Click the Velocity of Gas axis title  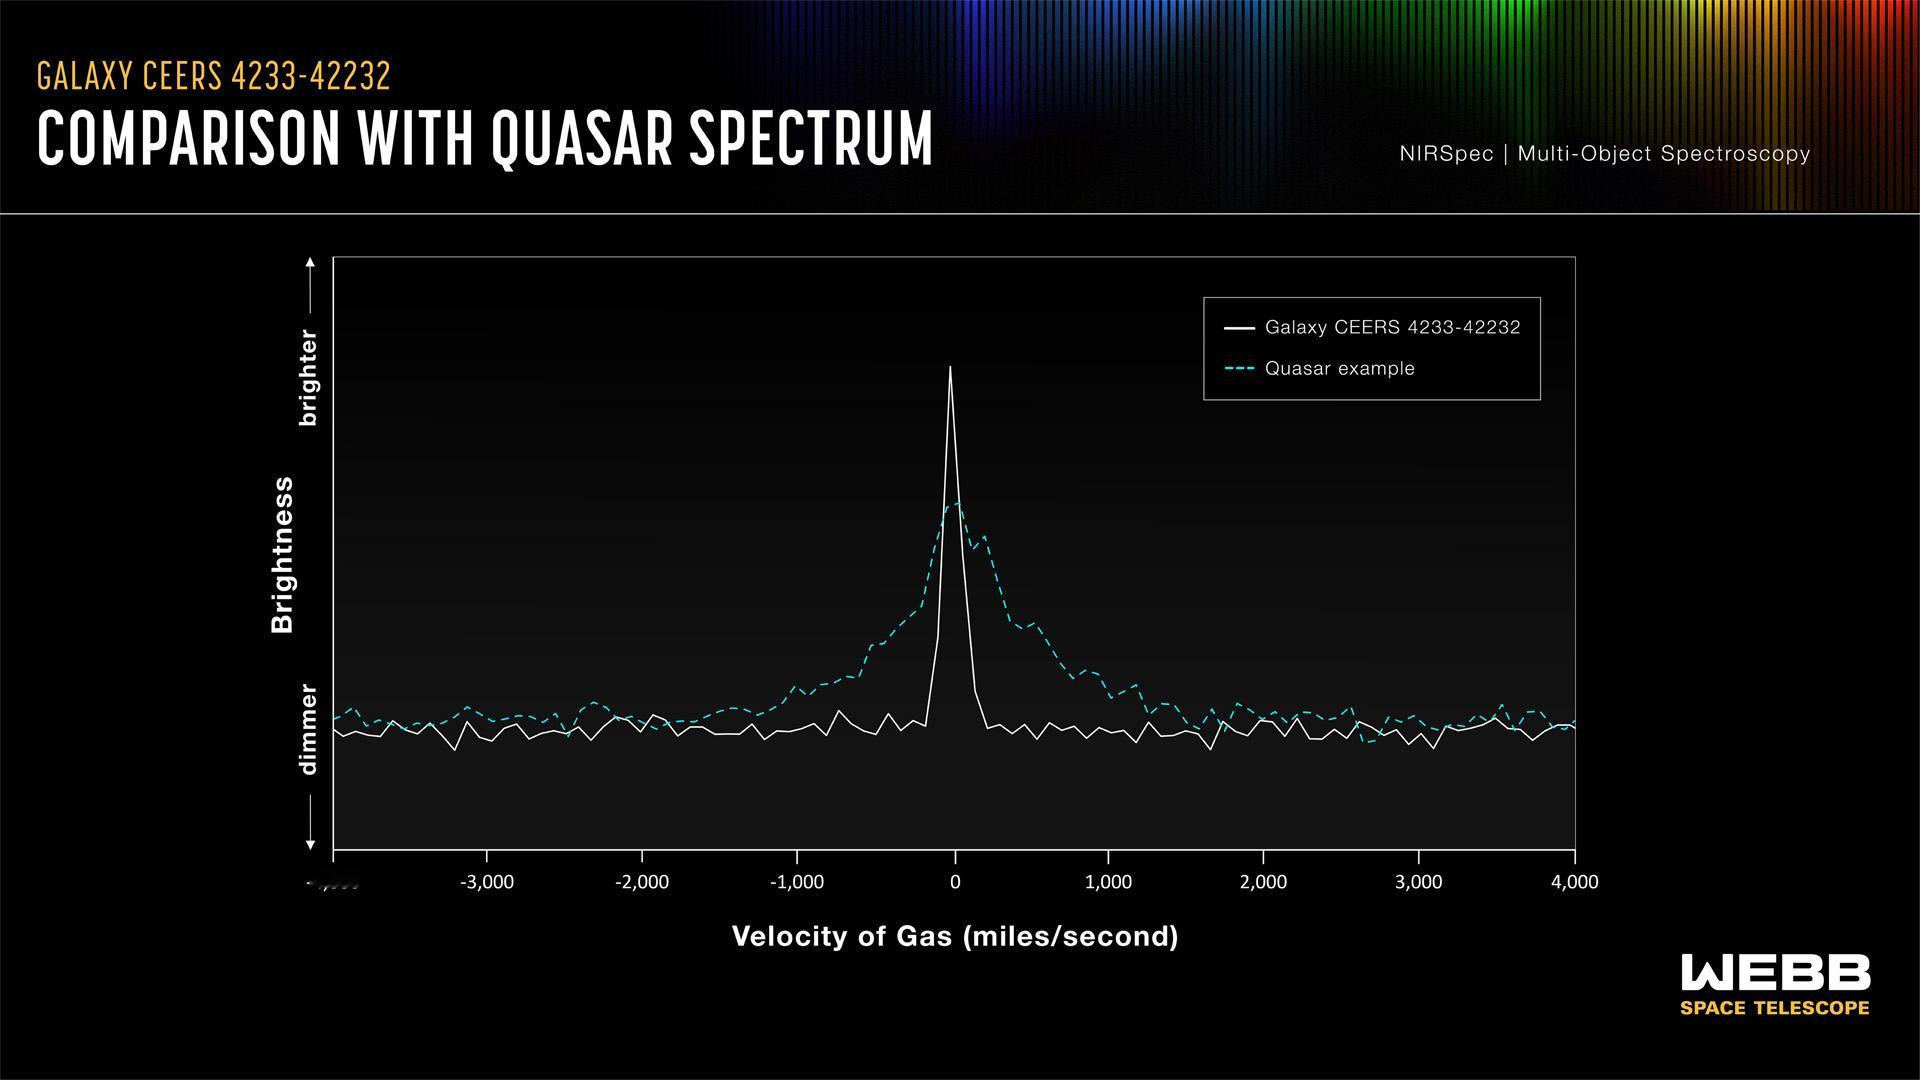[x=955, y=937]
